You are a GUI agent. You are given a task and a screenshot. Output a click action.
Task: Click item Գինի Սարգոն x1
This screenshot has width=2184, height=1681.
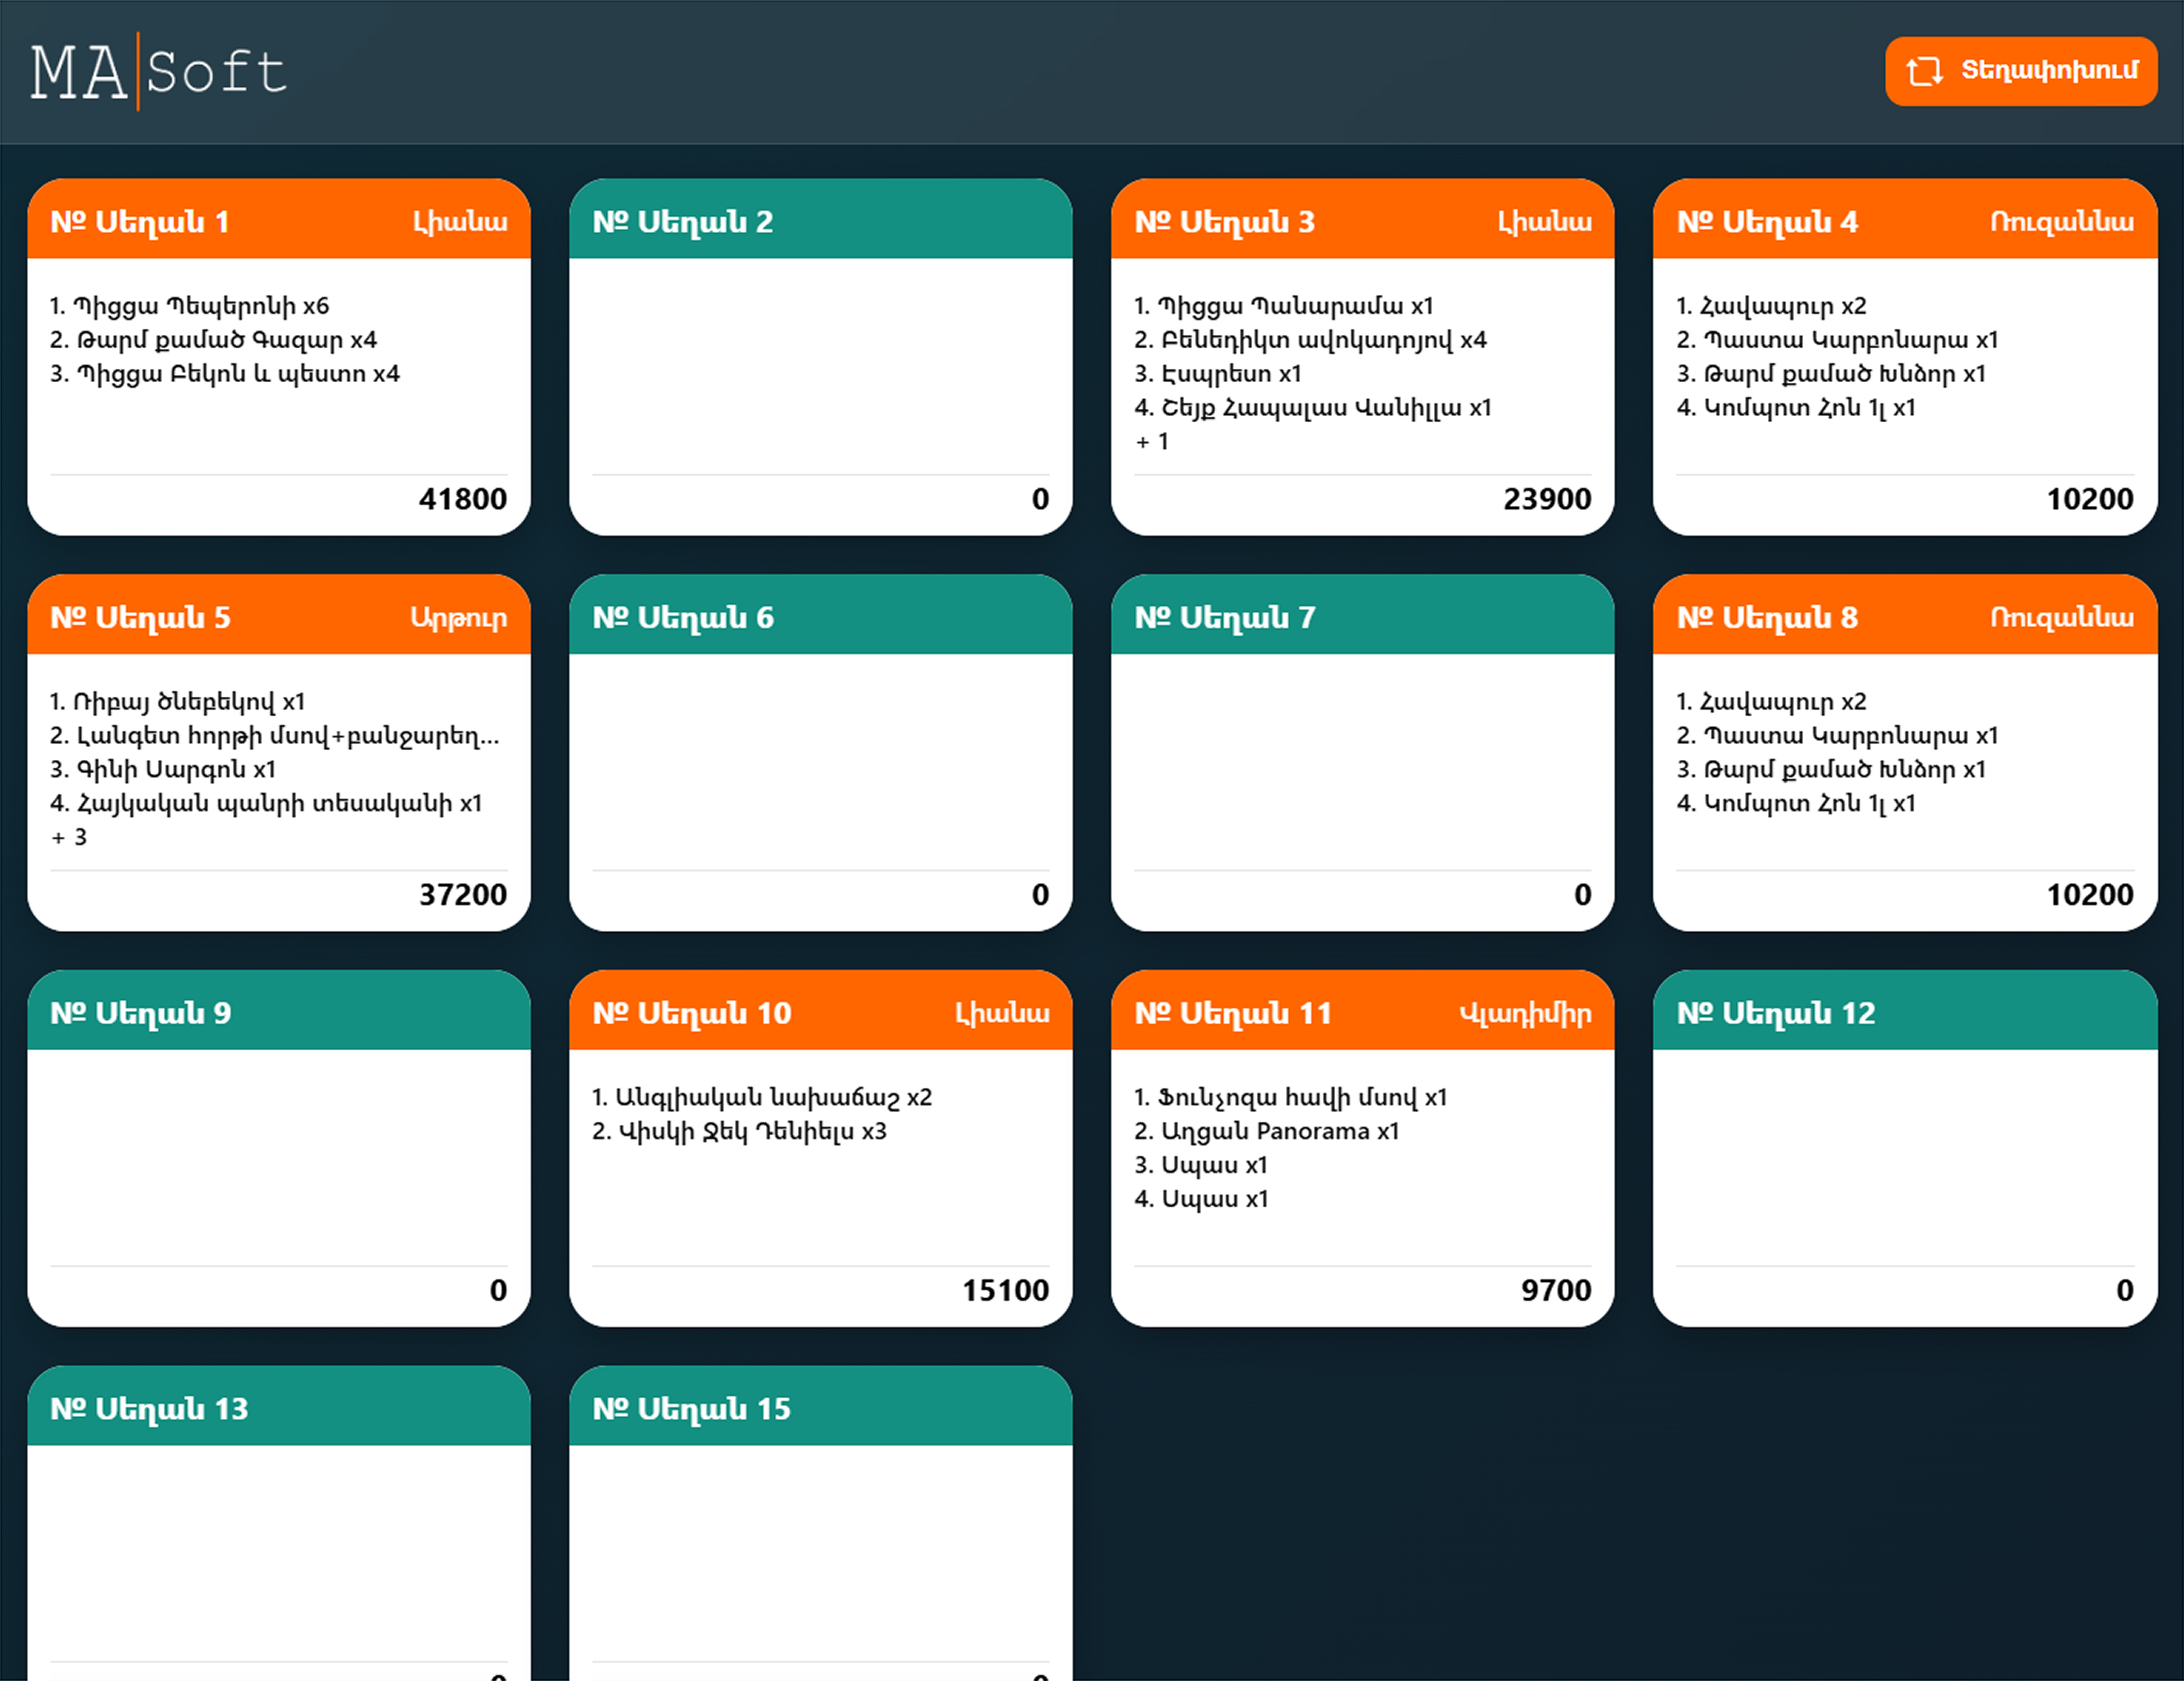pyautogui.click(x=163, y=770)
